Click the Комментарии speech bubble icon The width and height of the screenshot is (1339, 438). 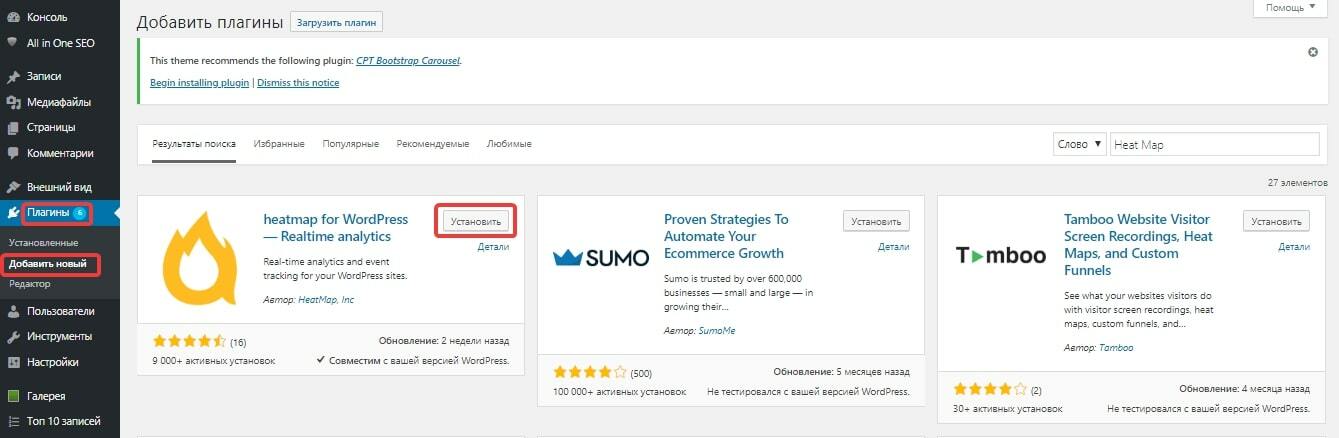(13, 153)
